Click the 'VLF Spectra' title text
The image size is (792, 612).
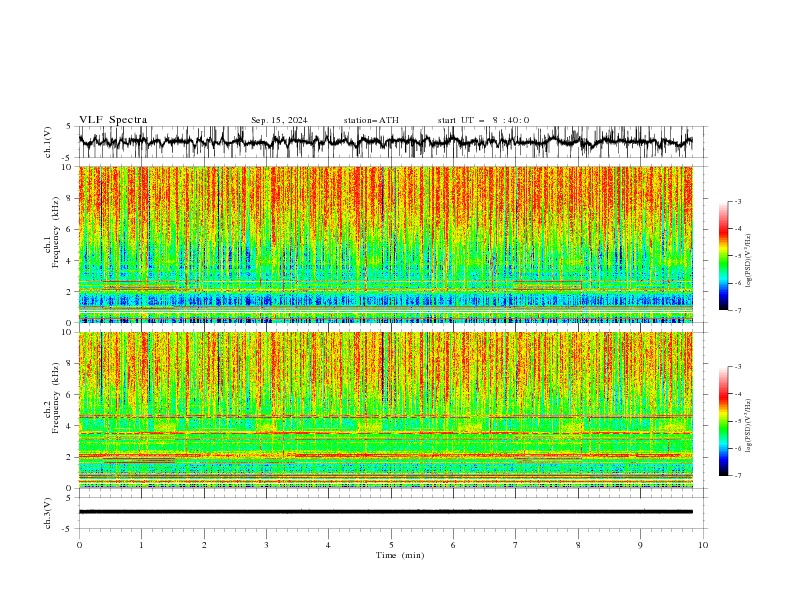[x=113, y=120]
